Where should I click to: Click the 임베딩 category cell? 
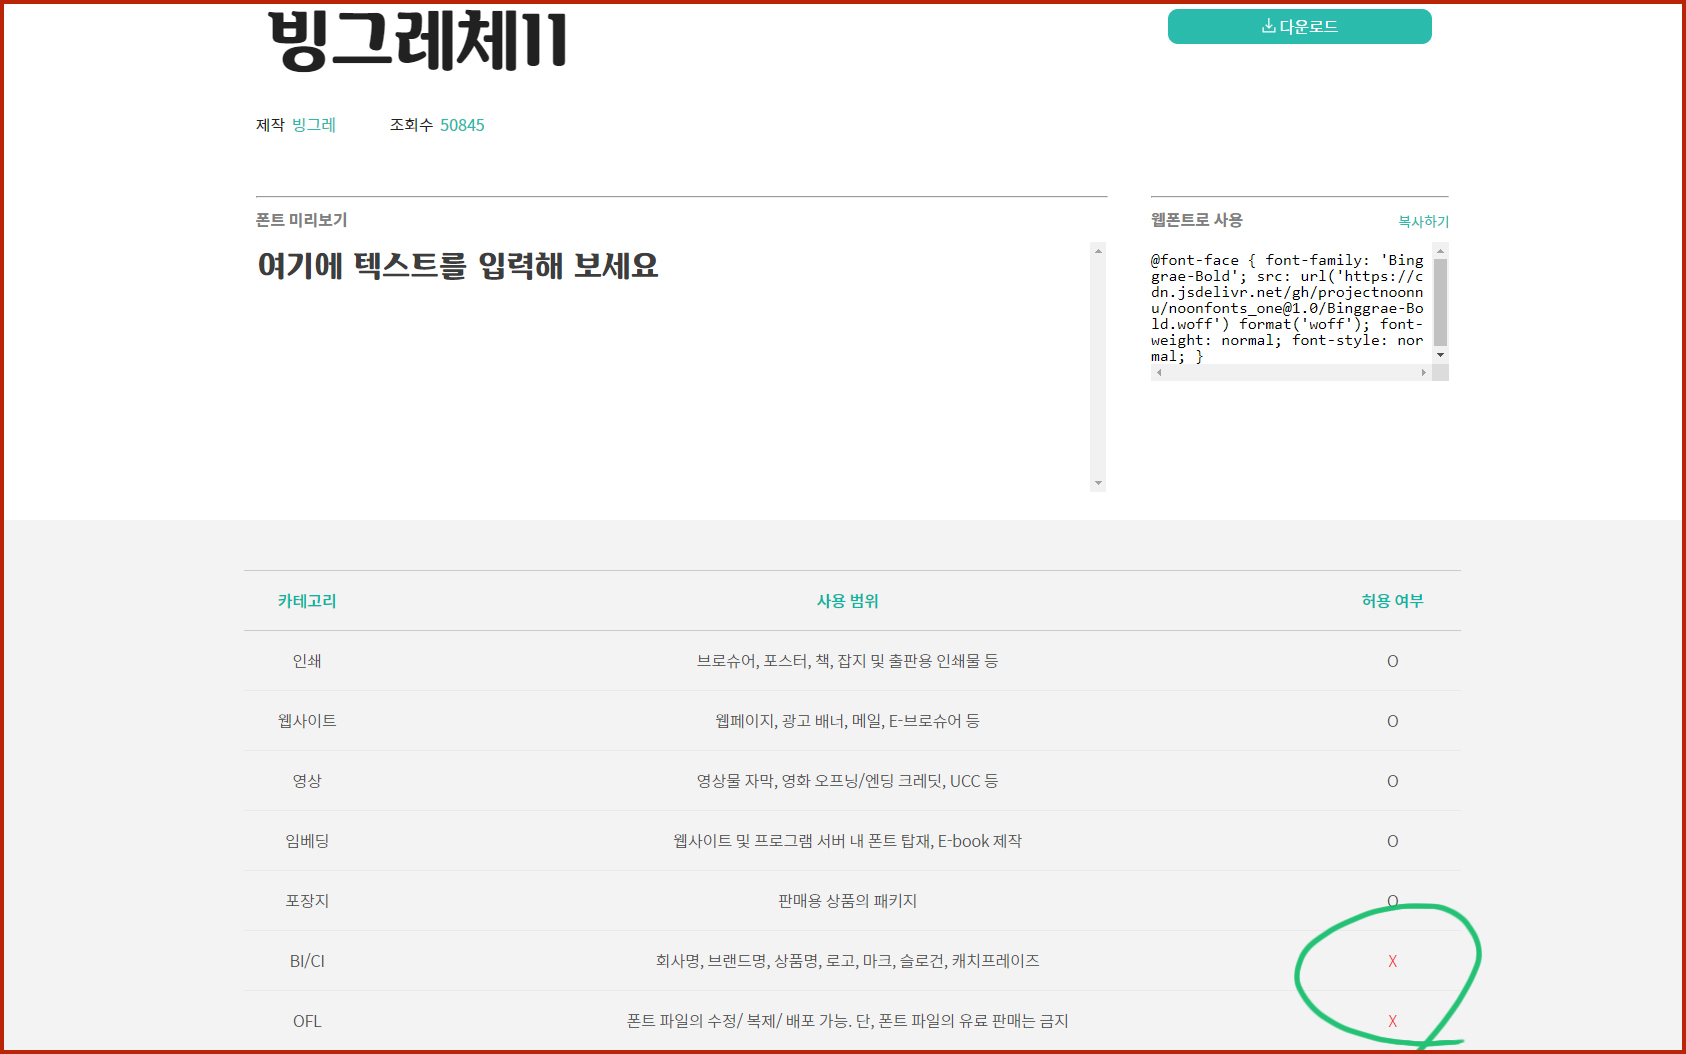click(x=307, y=841)
